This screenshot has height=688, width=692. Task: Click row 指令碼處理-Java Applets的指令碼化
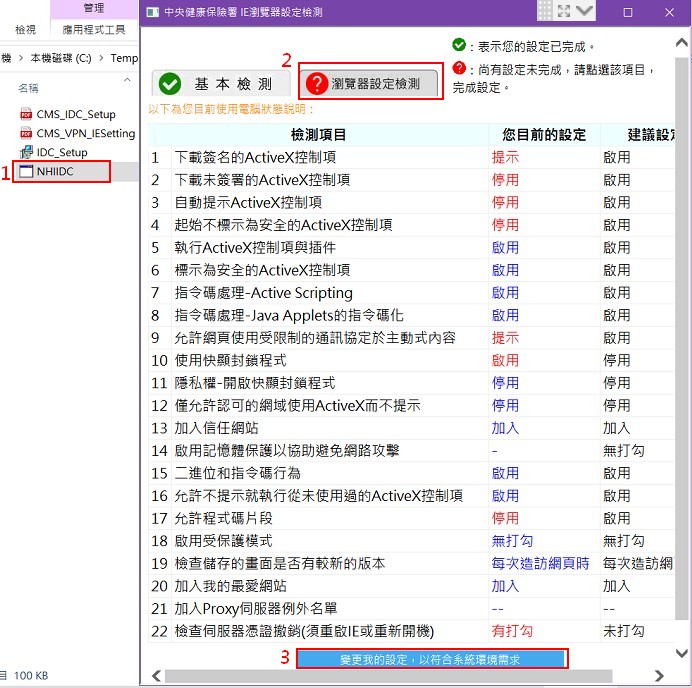pos(411,315)
